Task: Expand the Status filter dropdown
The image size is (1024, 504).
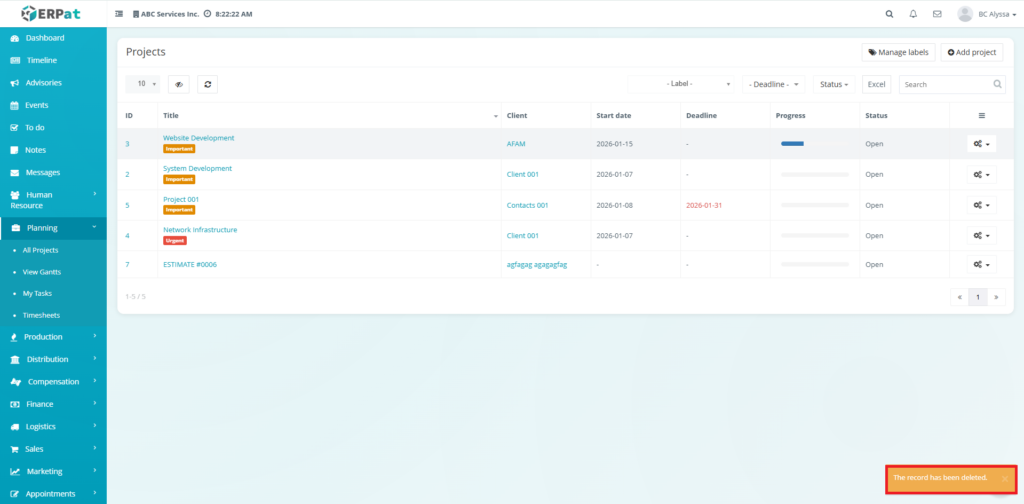Action: point(834,85)
